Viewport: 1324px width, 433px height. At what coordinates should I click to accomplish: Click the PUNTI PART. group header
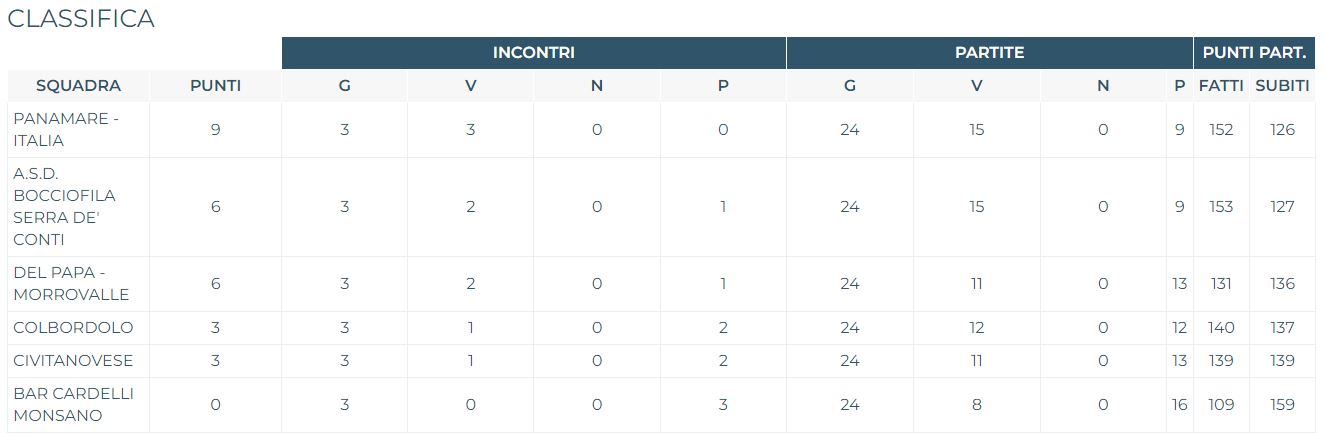point(1254,53)
